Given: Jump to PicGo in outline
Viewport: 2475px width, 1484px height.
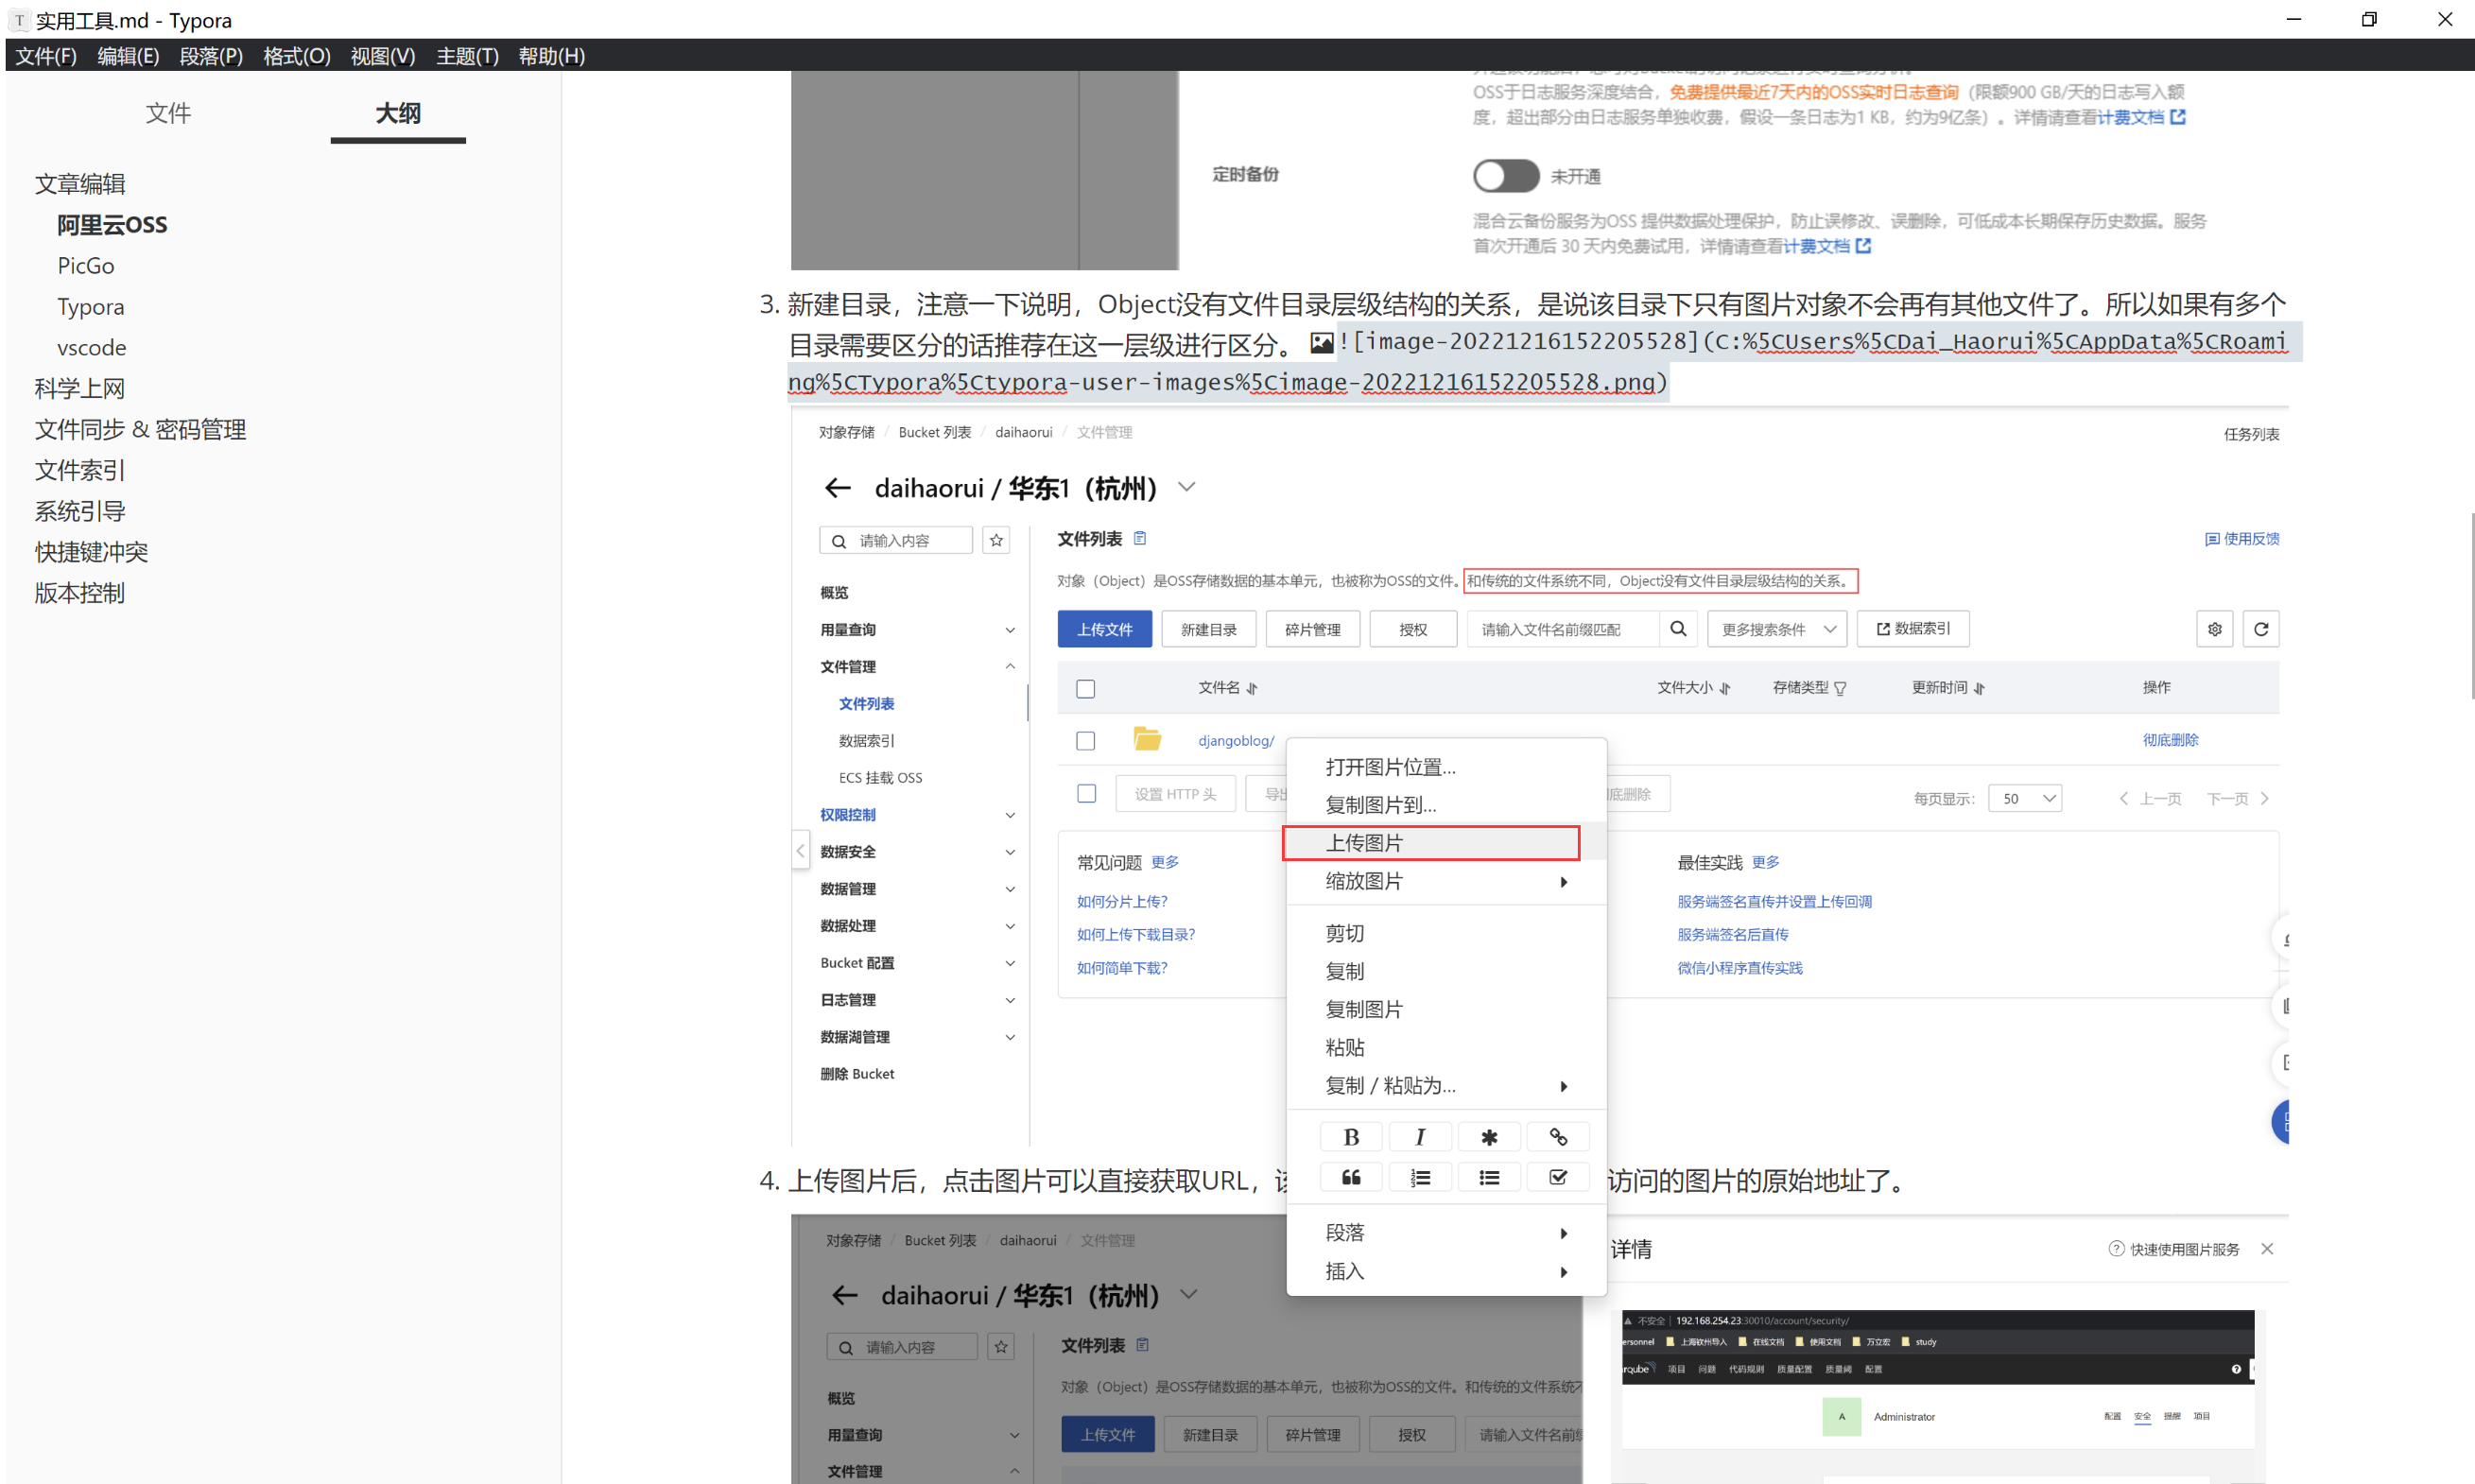Looking at the screenshot, I should point(86,266).
